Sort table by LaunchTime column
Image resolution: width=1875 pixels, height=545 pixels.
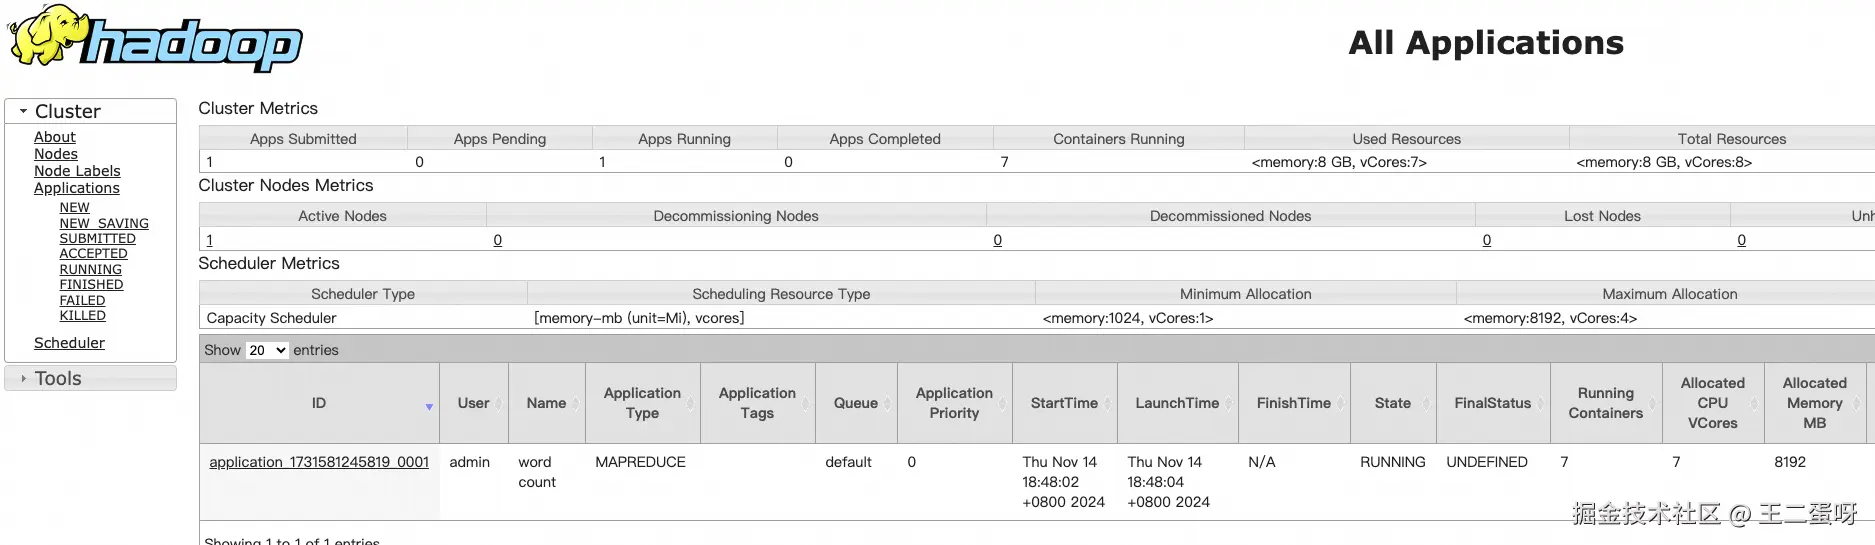click(1177, 403)
